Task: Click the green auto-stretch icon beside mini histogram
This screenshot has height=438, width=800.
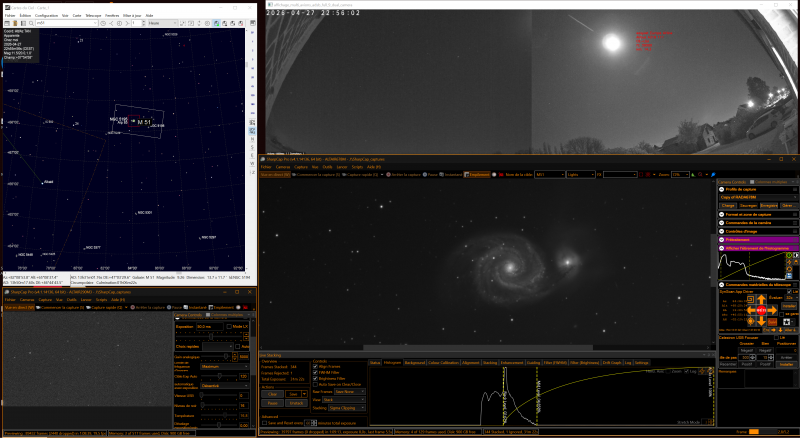Action: pyautogui.click(x=789, y=255)
